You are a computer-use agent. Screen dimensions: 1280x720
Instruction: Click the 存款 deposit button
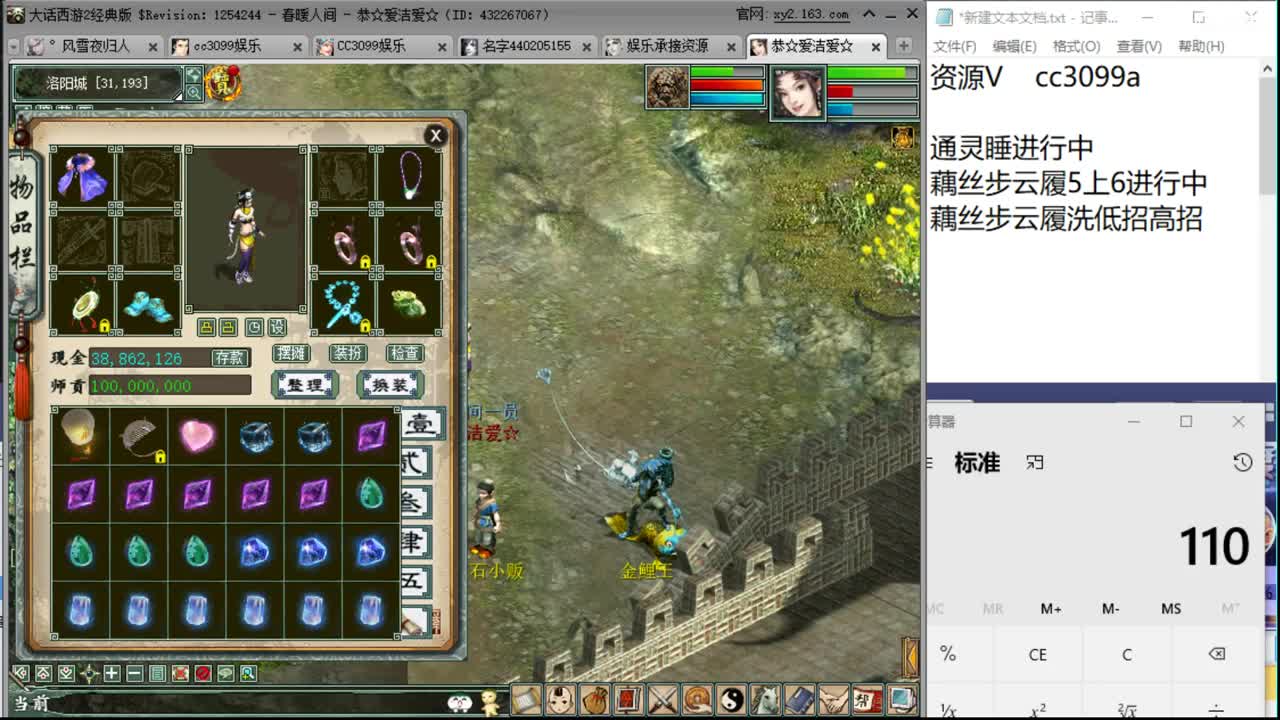tap(228, 357)
